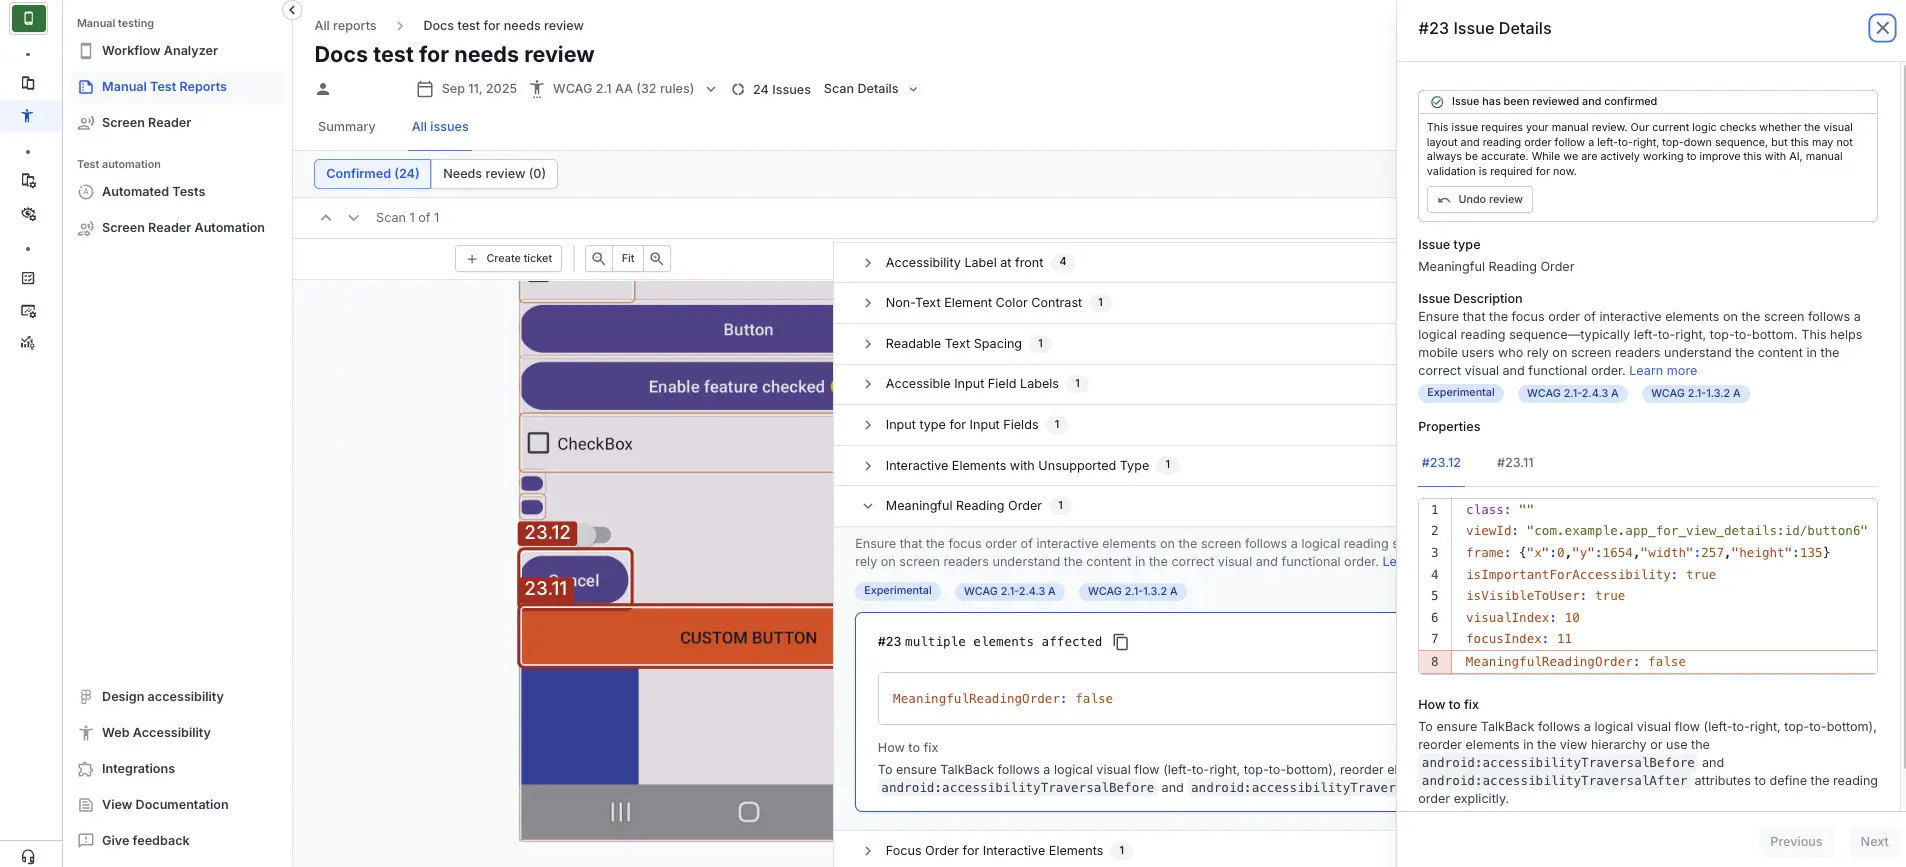Viewport: 1906px width, 867px height.
Task: Copy the #23 multiple elements affected text
Action: coord(1121,642)
